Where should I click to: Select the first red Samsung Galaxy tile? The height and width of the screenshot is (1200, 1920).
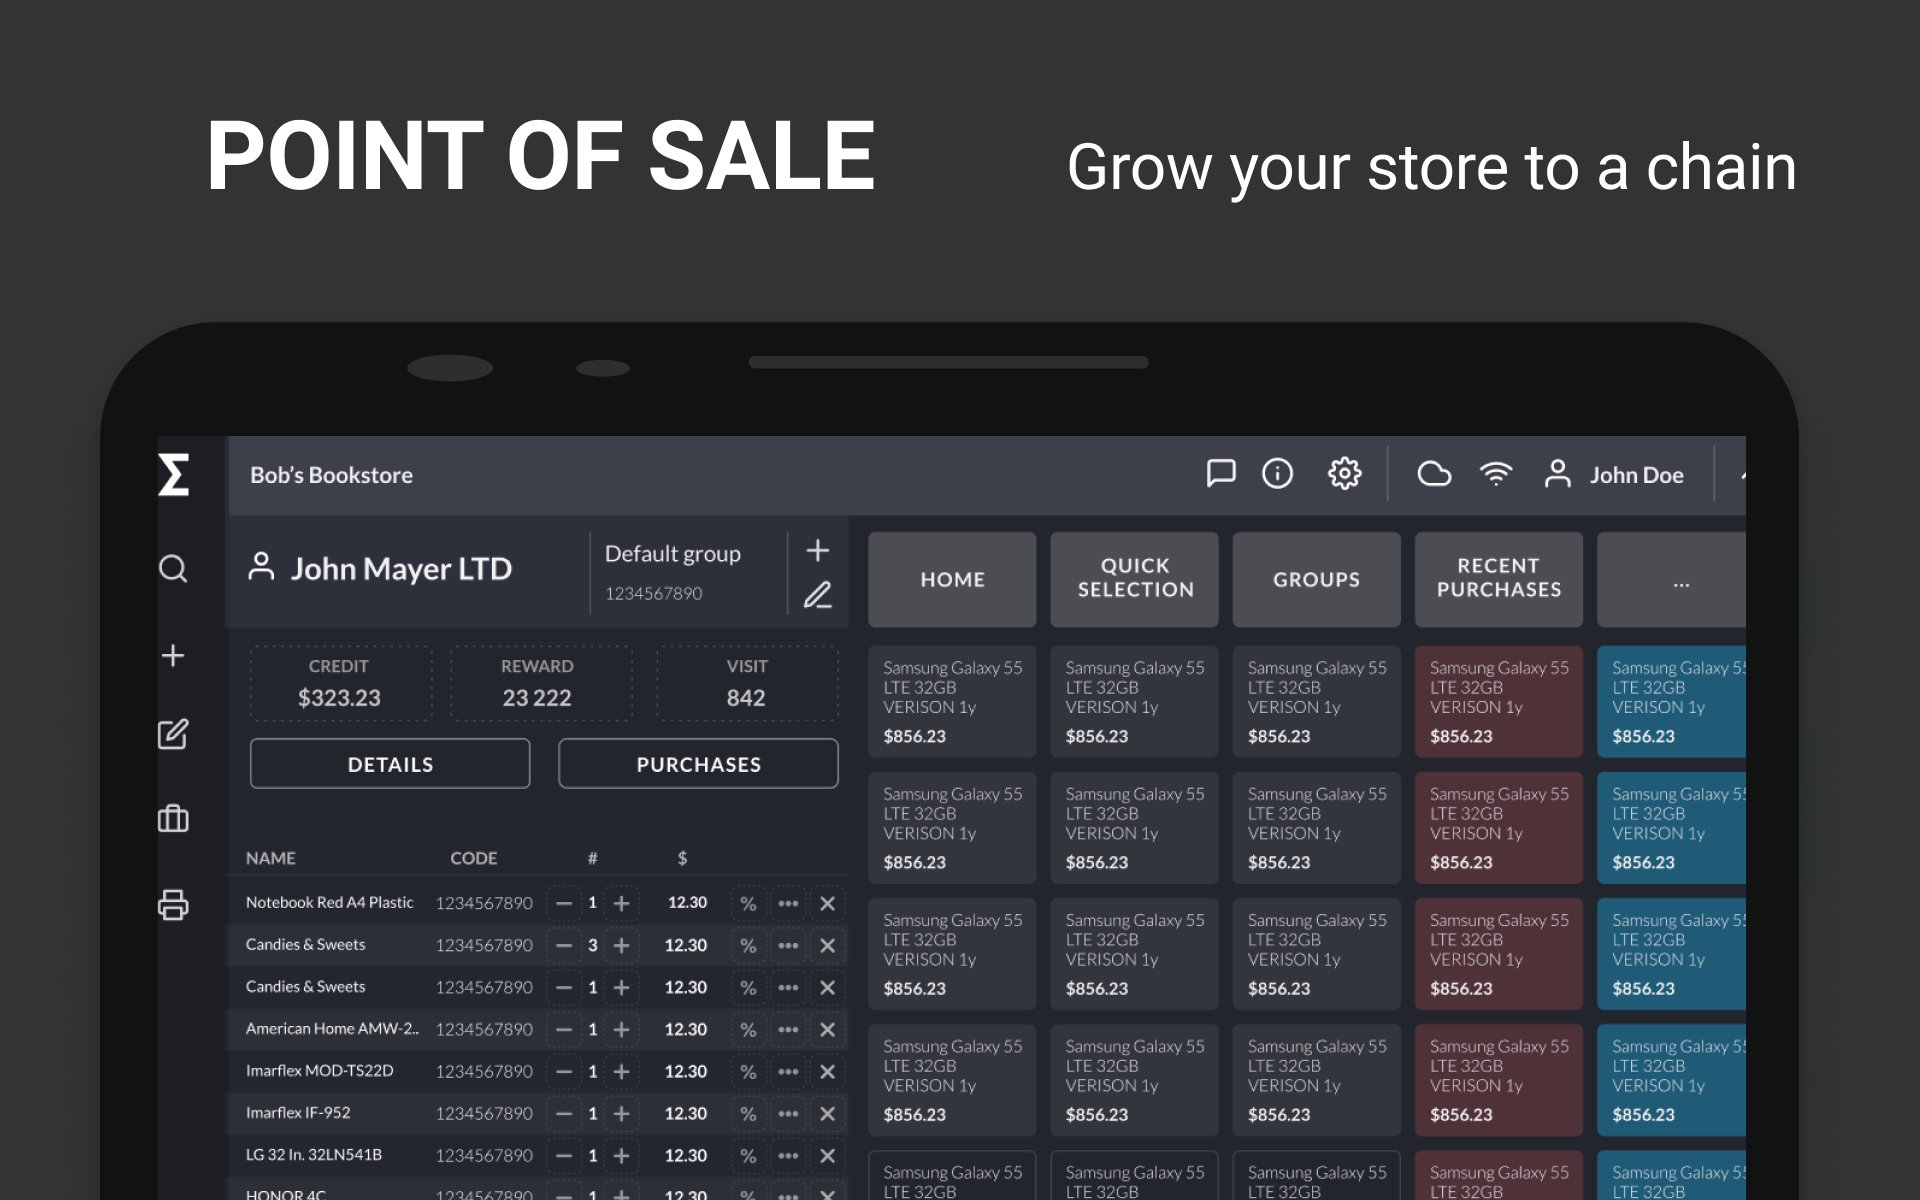click(1498, 701)
